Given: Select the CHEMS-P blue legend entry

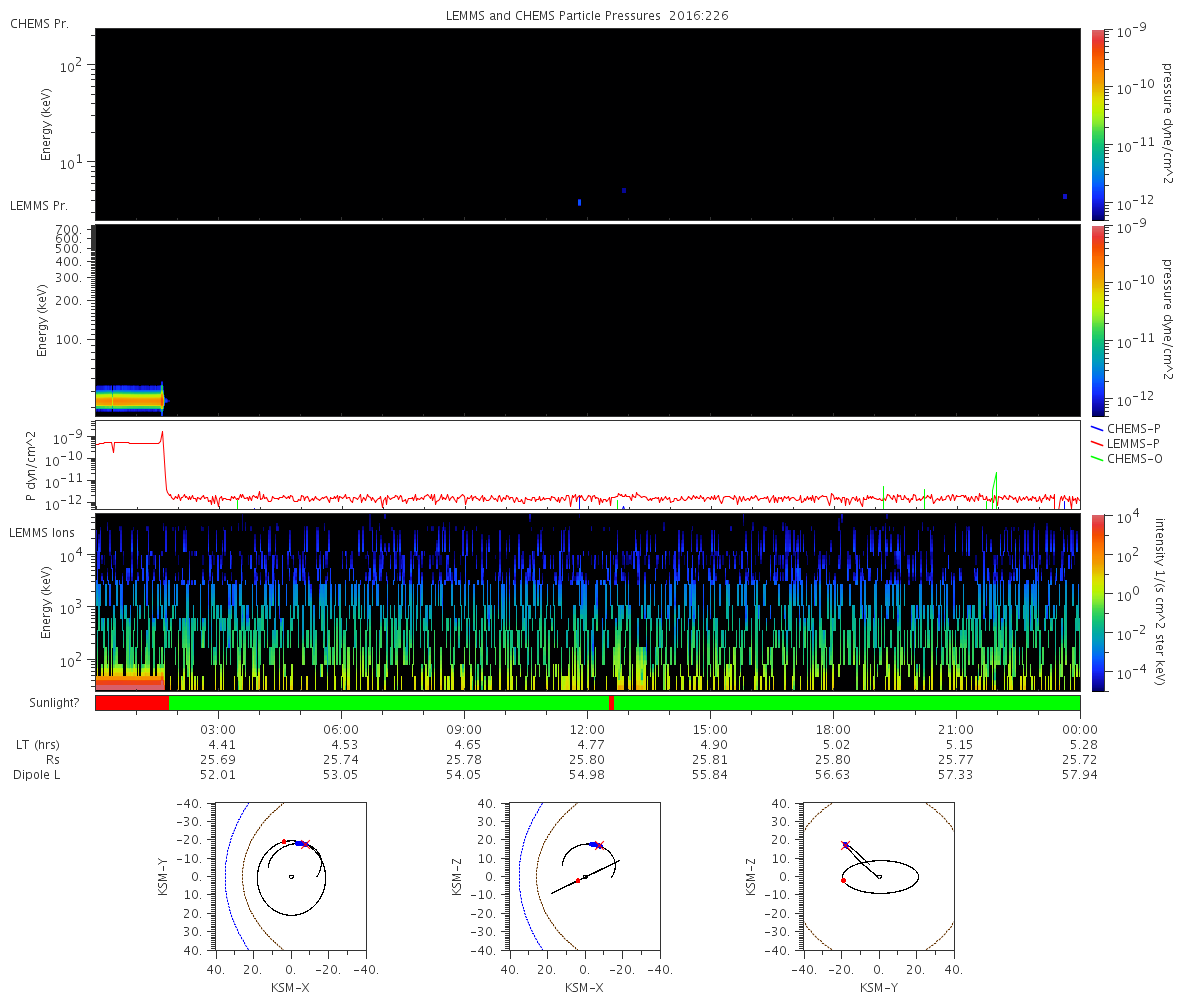Looking at the screenshot, I should click(1127, 428).
